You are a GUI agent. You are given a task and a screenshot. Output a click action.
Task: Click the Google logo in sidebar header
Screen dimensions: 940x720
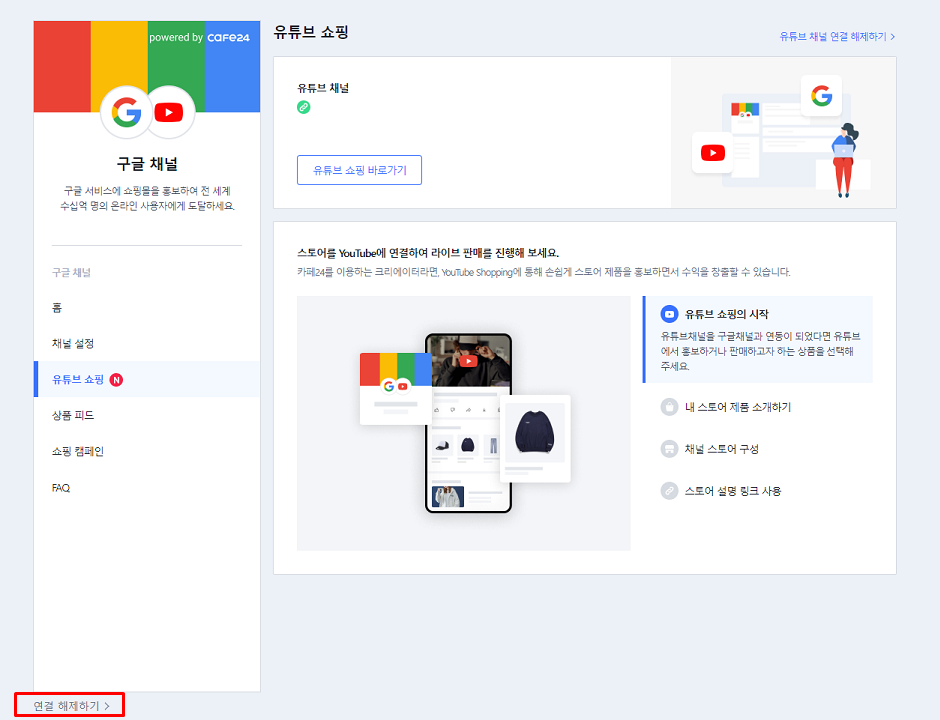click(x=126, y=112)
